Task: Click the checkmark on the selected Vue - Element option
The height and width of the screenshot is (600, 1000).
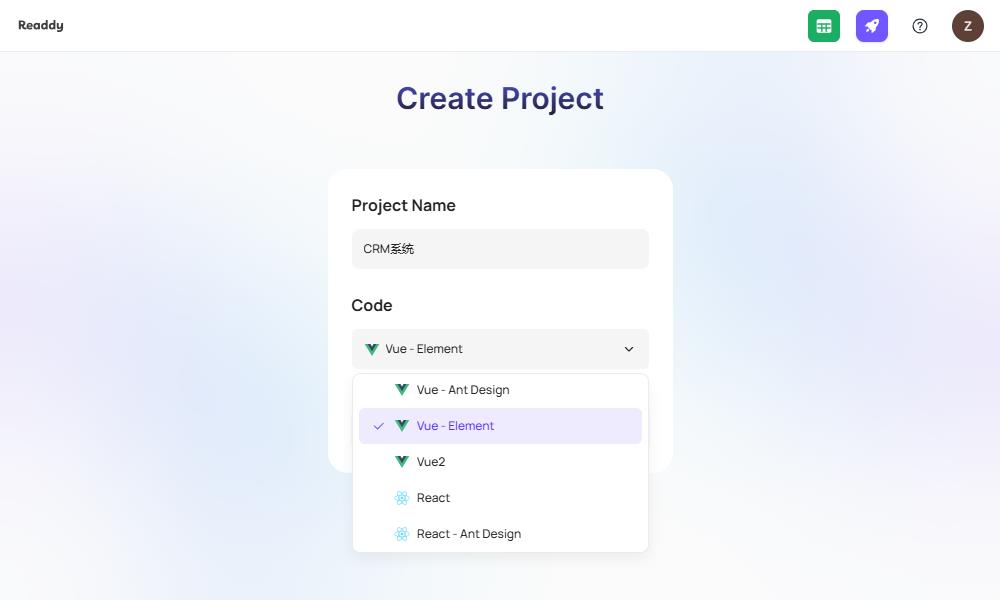Action: click(x=378, y=426)
